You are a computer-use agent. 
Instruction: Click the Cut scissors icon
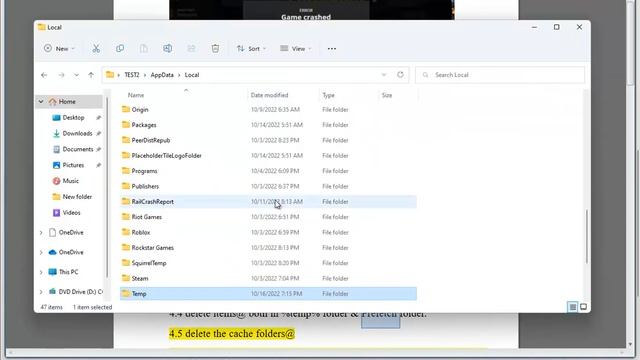pyautogui.click(x=96, y=49)
